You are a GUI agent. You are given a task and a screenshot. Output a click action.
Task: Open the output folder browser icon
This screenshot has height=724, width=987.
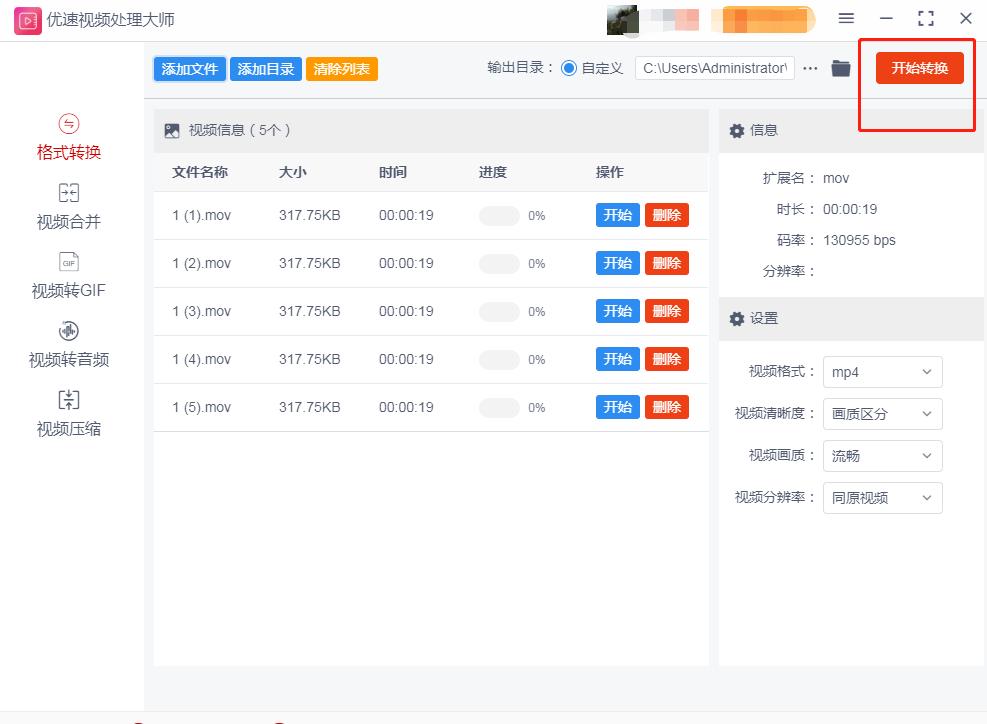pos(840,68)
